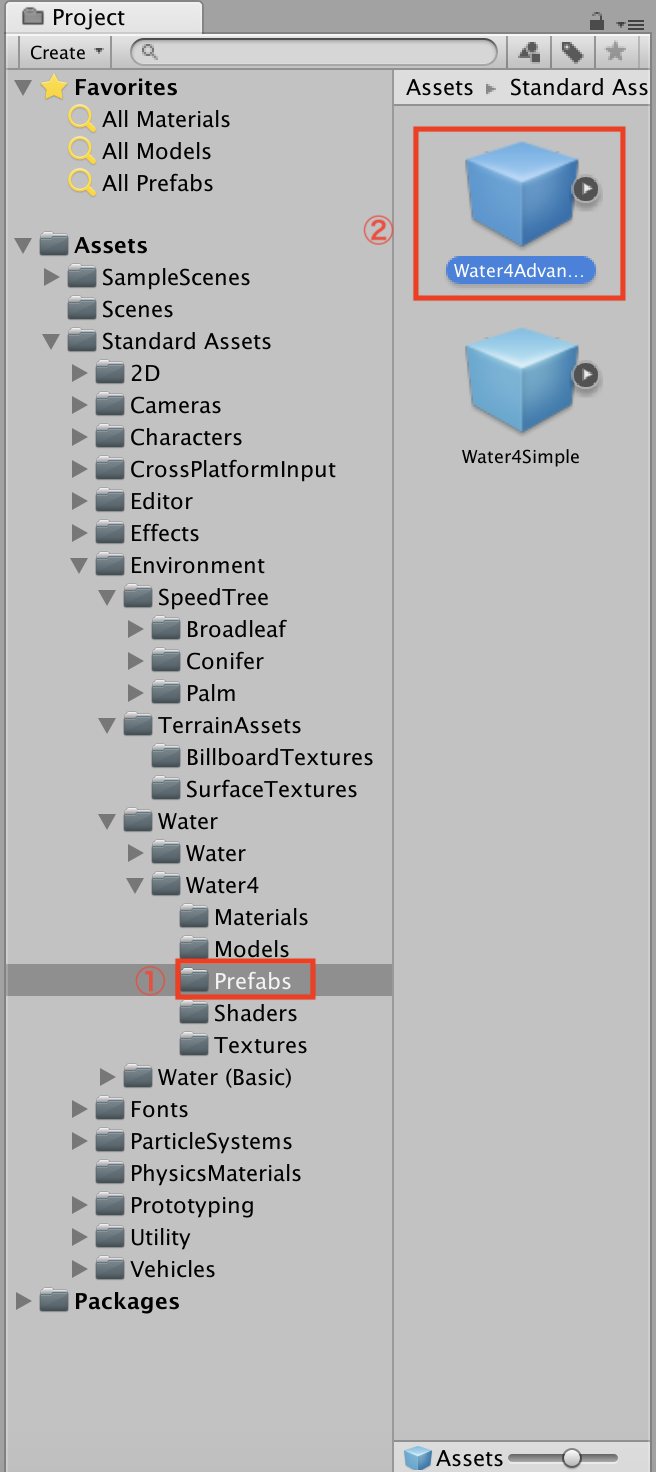656x1472 pixels.
Task: Collapse the Environment folder
Action: pos(80,565)
